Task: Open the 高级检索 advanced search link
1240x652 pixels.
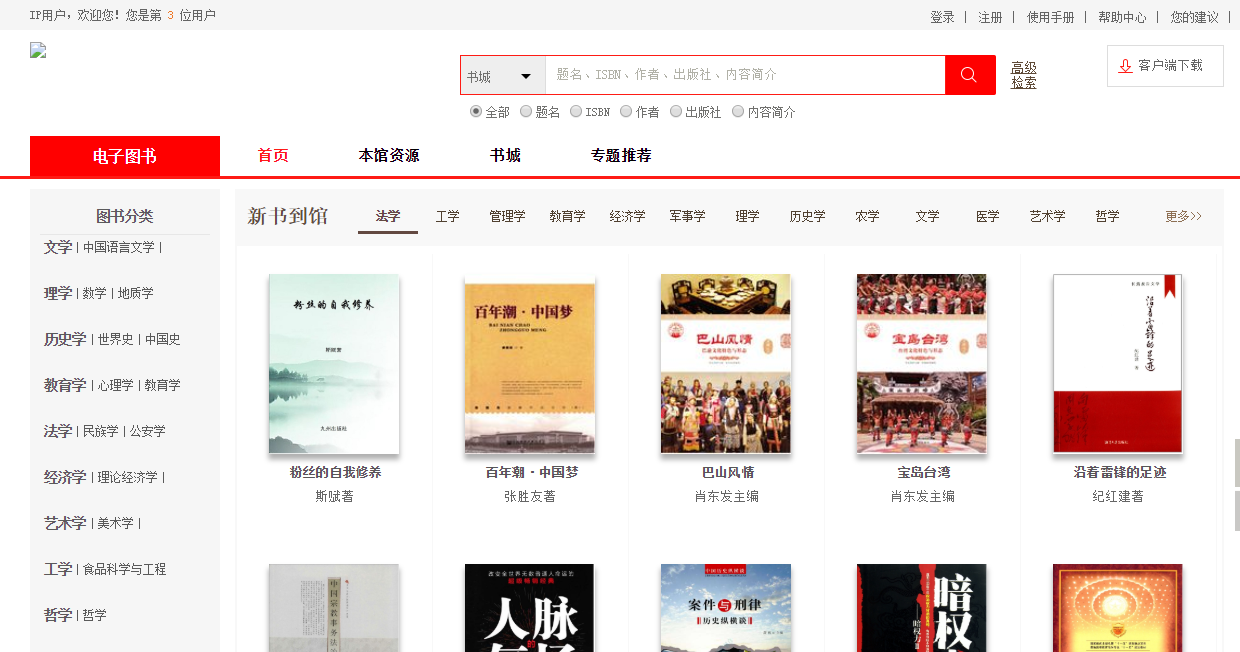Action: tap(1023, 75)
